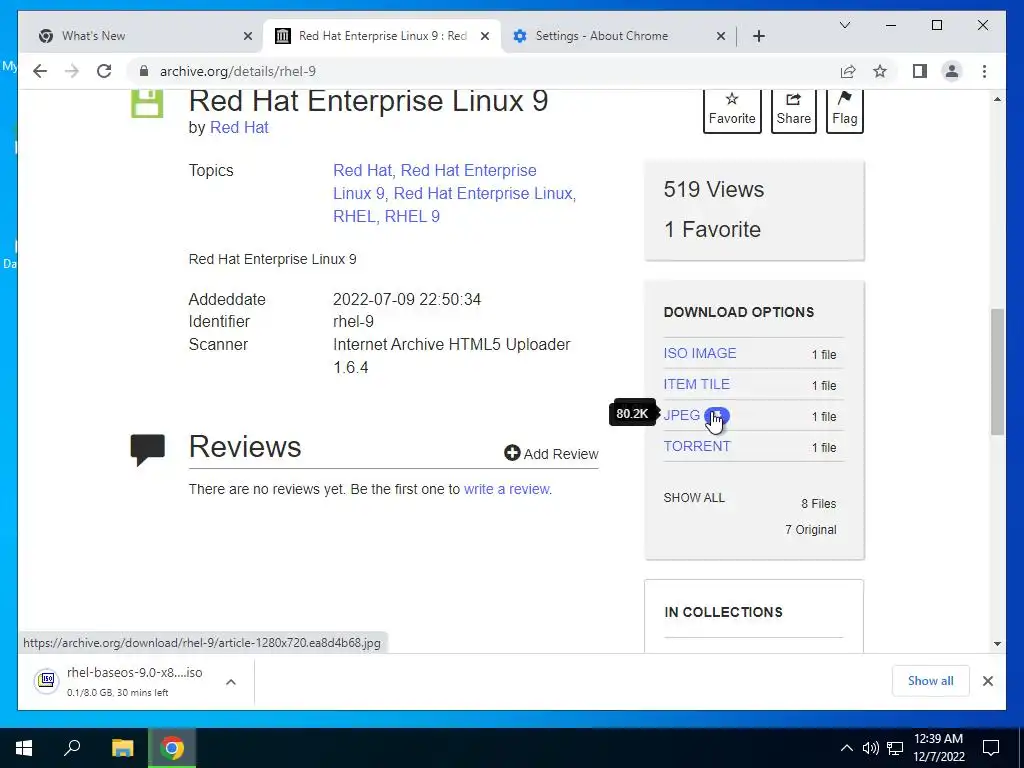Click the Reviews speech bubble icon
The height and width of the screenshot is (768, 1024).
coord(148,449)
